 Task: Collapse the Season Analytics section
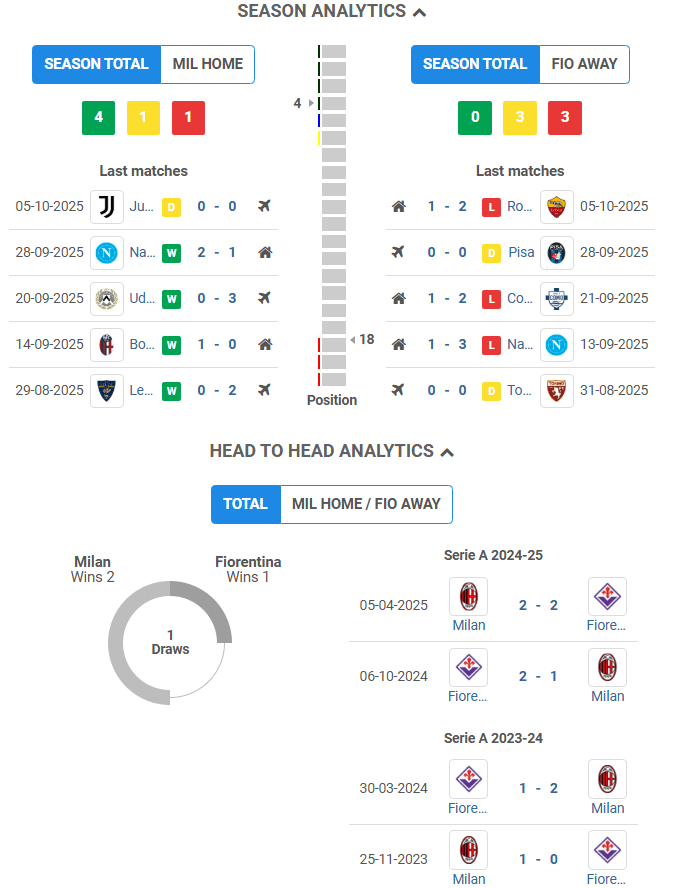419,12
